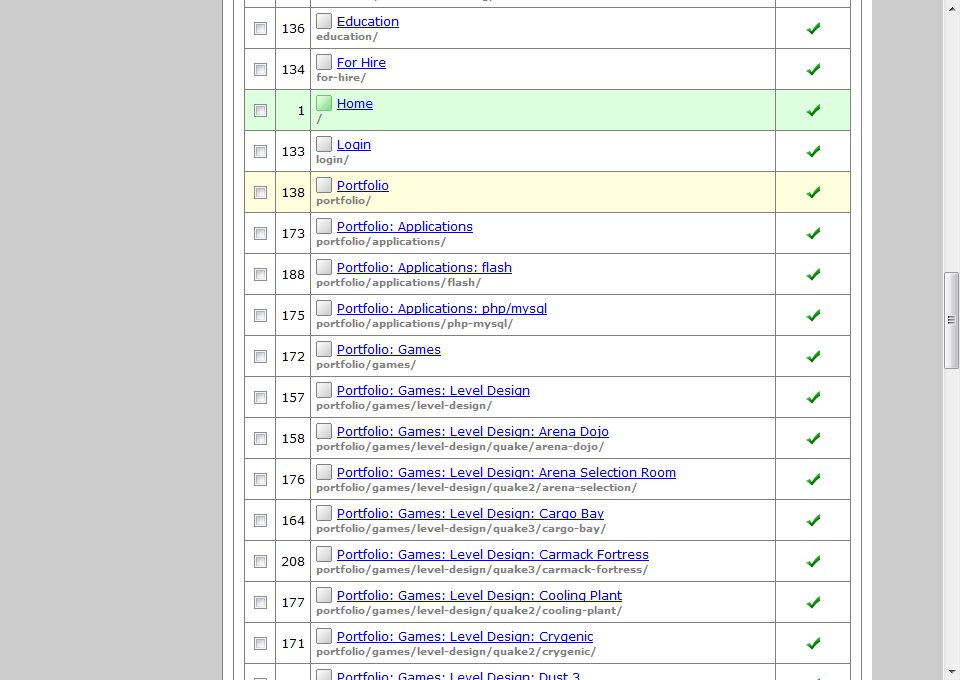Mark the checkbox for row 171 Crygenic
The image size is (960, 680).
(261, 644)
